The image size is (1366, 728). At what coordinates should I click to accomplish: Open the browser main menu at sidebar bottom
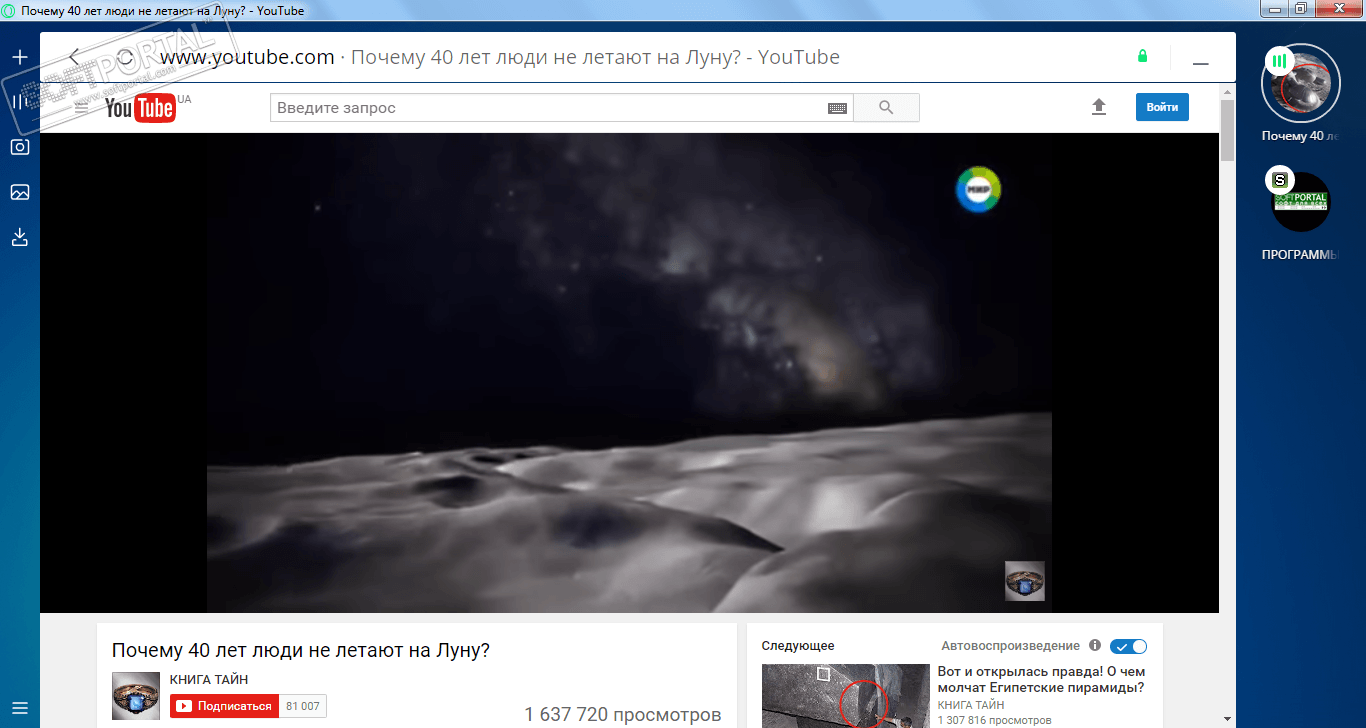(x=19, y=707)
